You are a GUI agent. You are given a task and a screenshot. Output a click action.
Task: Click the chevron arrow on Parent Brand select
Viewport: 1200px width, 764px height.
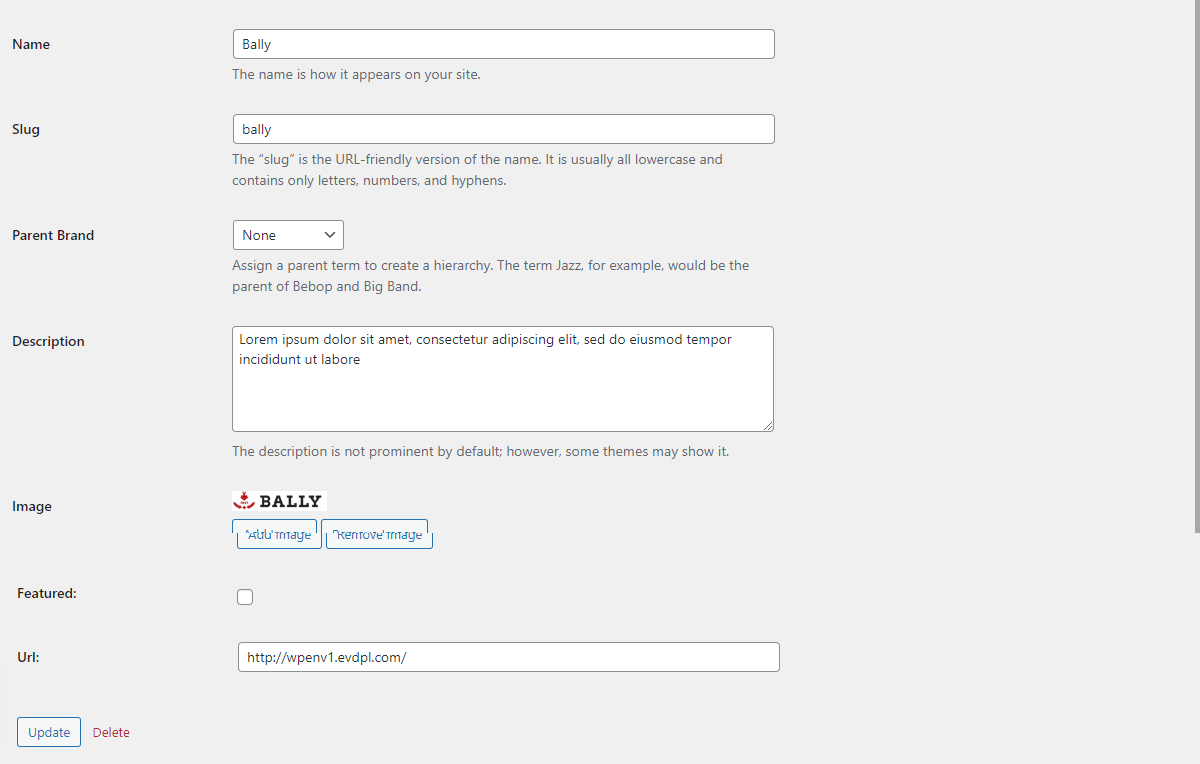tap(330, 235)
